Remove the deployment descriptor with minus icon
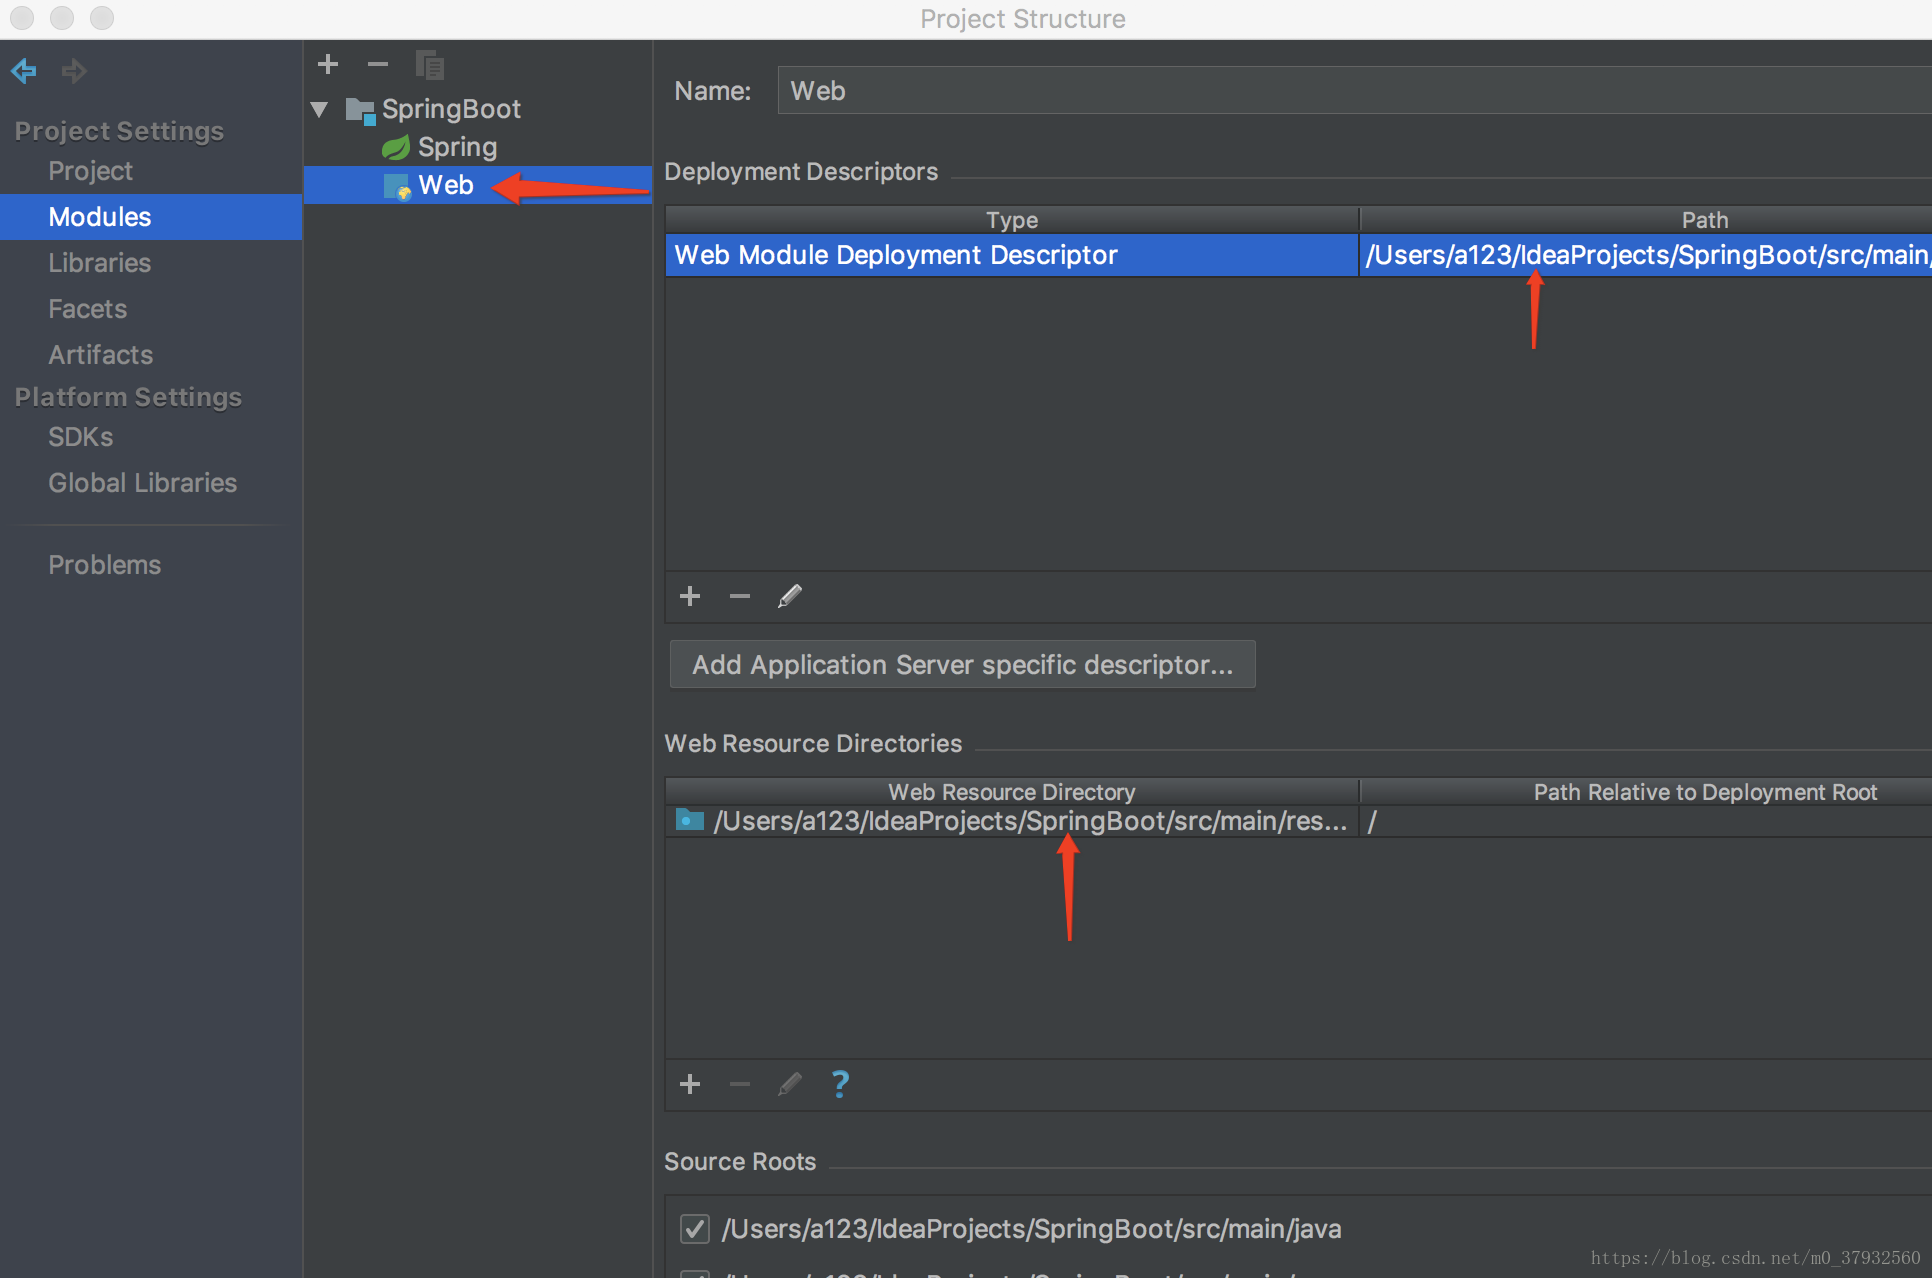The image size is (1932, 1278). tap(740, 597)
